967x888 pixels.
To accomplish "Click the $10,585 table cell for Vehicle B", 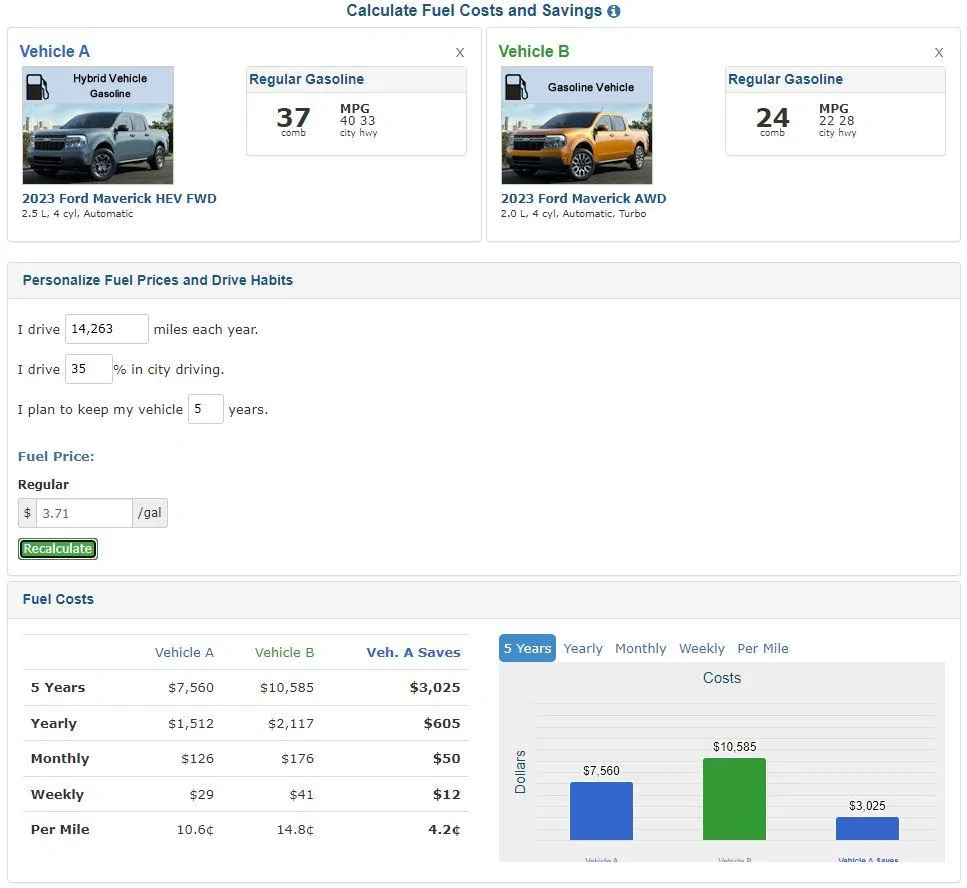I will [x=287, y=688].
